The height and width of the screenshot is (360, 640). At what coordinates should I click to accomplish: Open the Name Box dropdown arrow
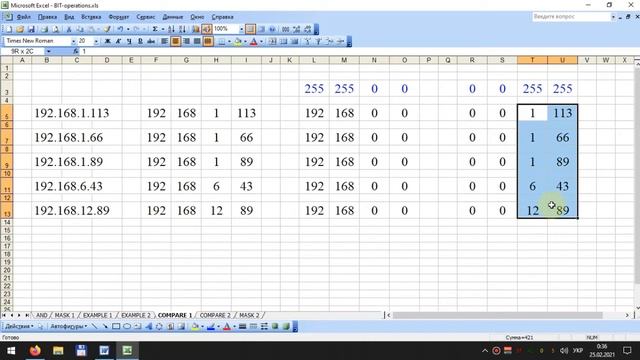tap(49, 51)
